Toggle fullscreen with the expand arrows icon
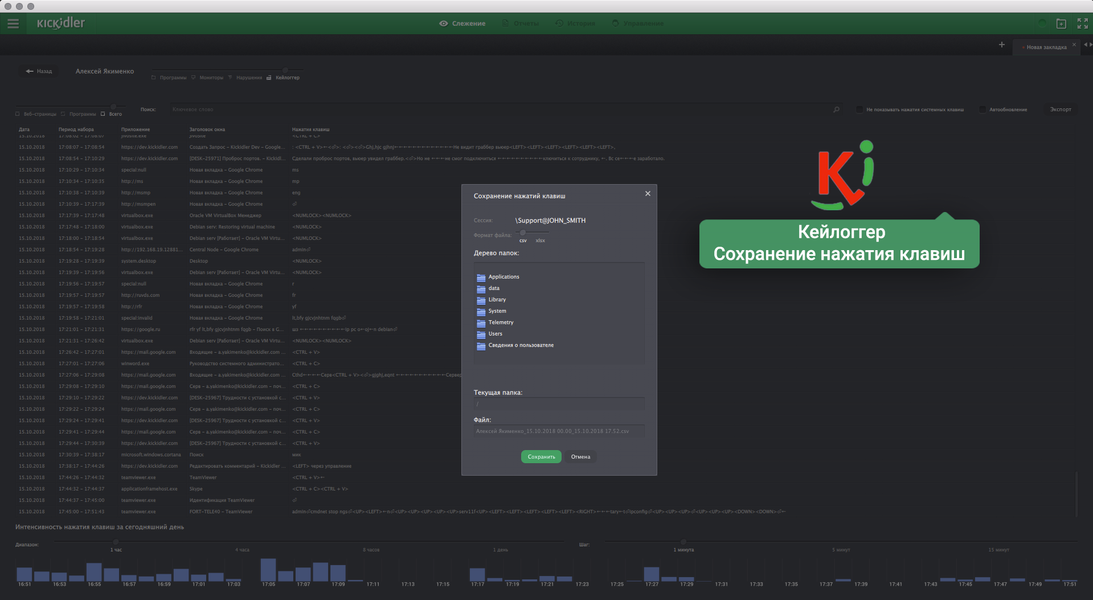This screenshot has height=600, width=1093. click(1082, 24)
